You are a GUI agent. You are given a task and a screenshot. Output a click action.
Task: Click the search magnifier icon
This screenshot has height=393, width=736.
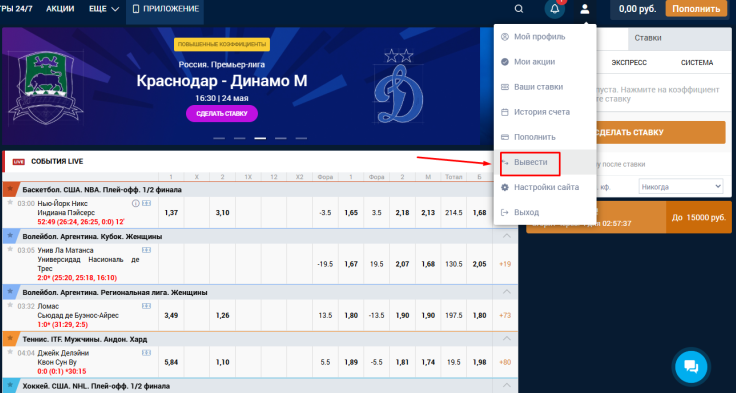tap(519, 9)
